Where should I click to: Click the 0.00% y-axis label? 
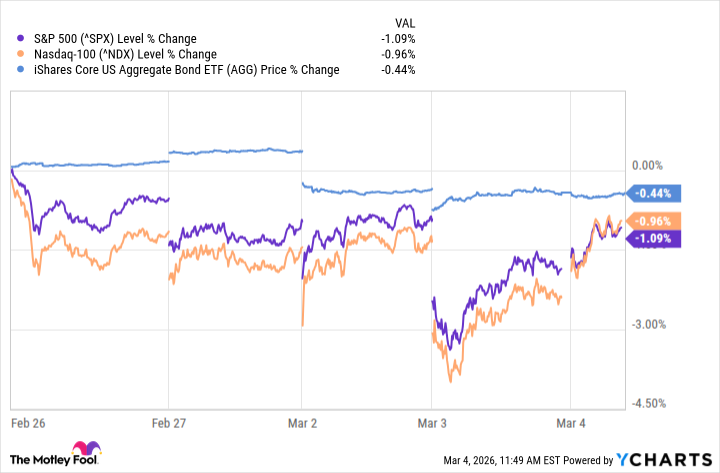pos(650,165)
